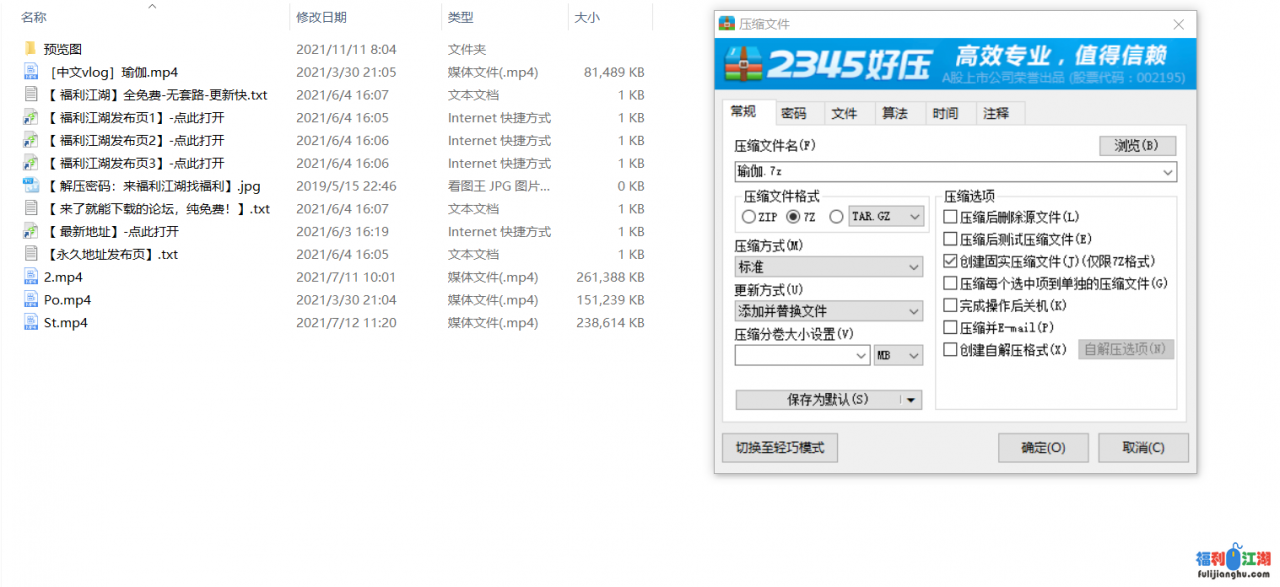Select the 瑜伽.mp4 video file icon
The height and width of the screenshot is (587, 1280).
(30, 72)
